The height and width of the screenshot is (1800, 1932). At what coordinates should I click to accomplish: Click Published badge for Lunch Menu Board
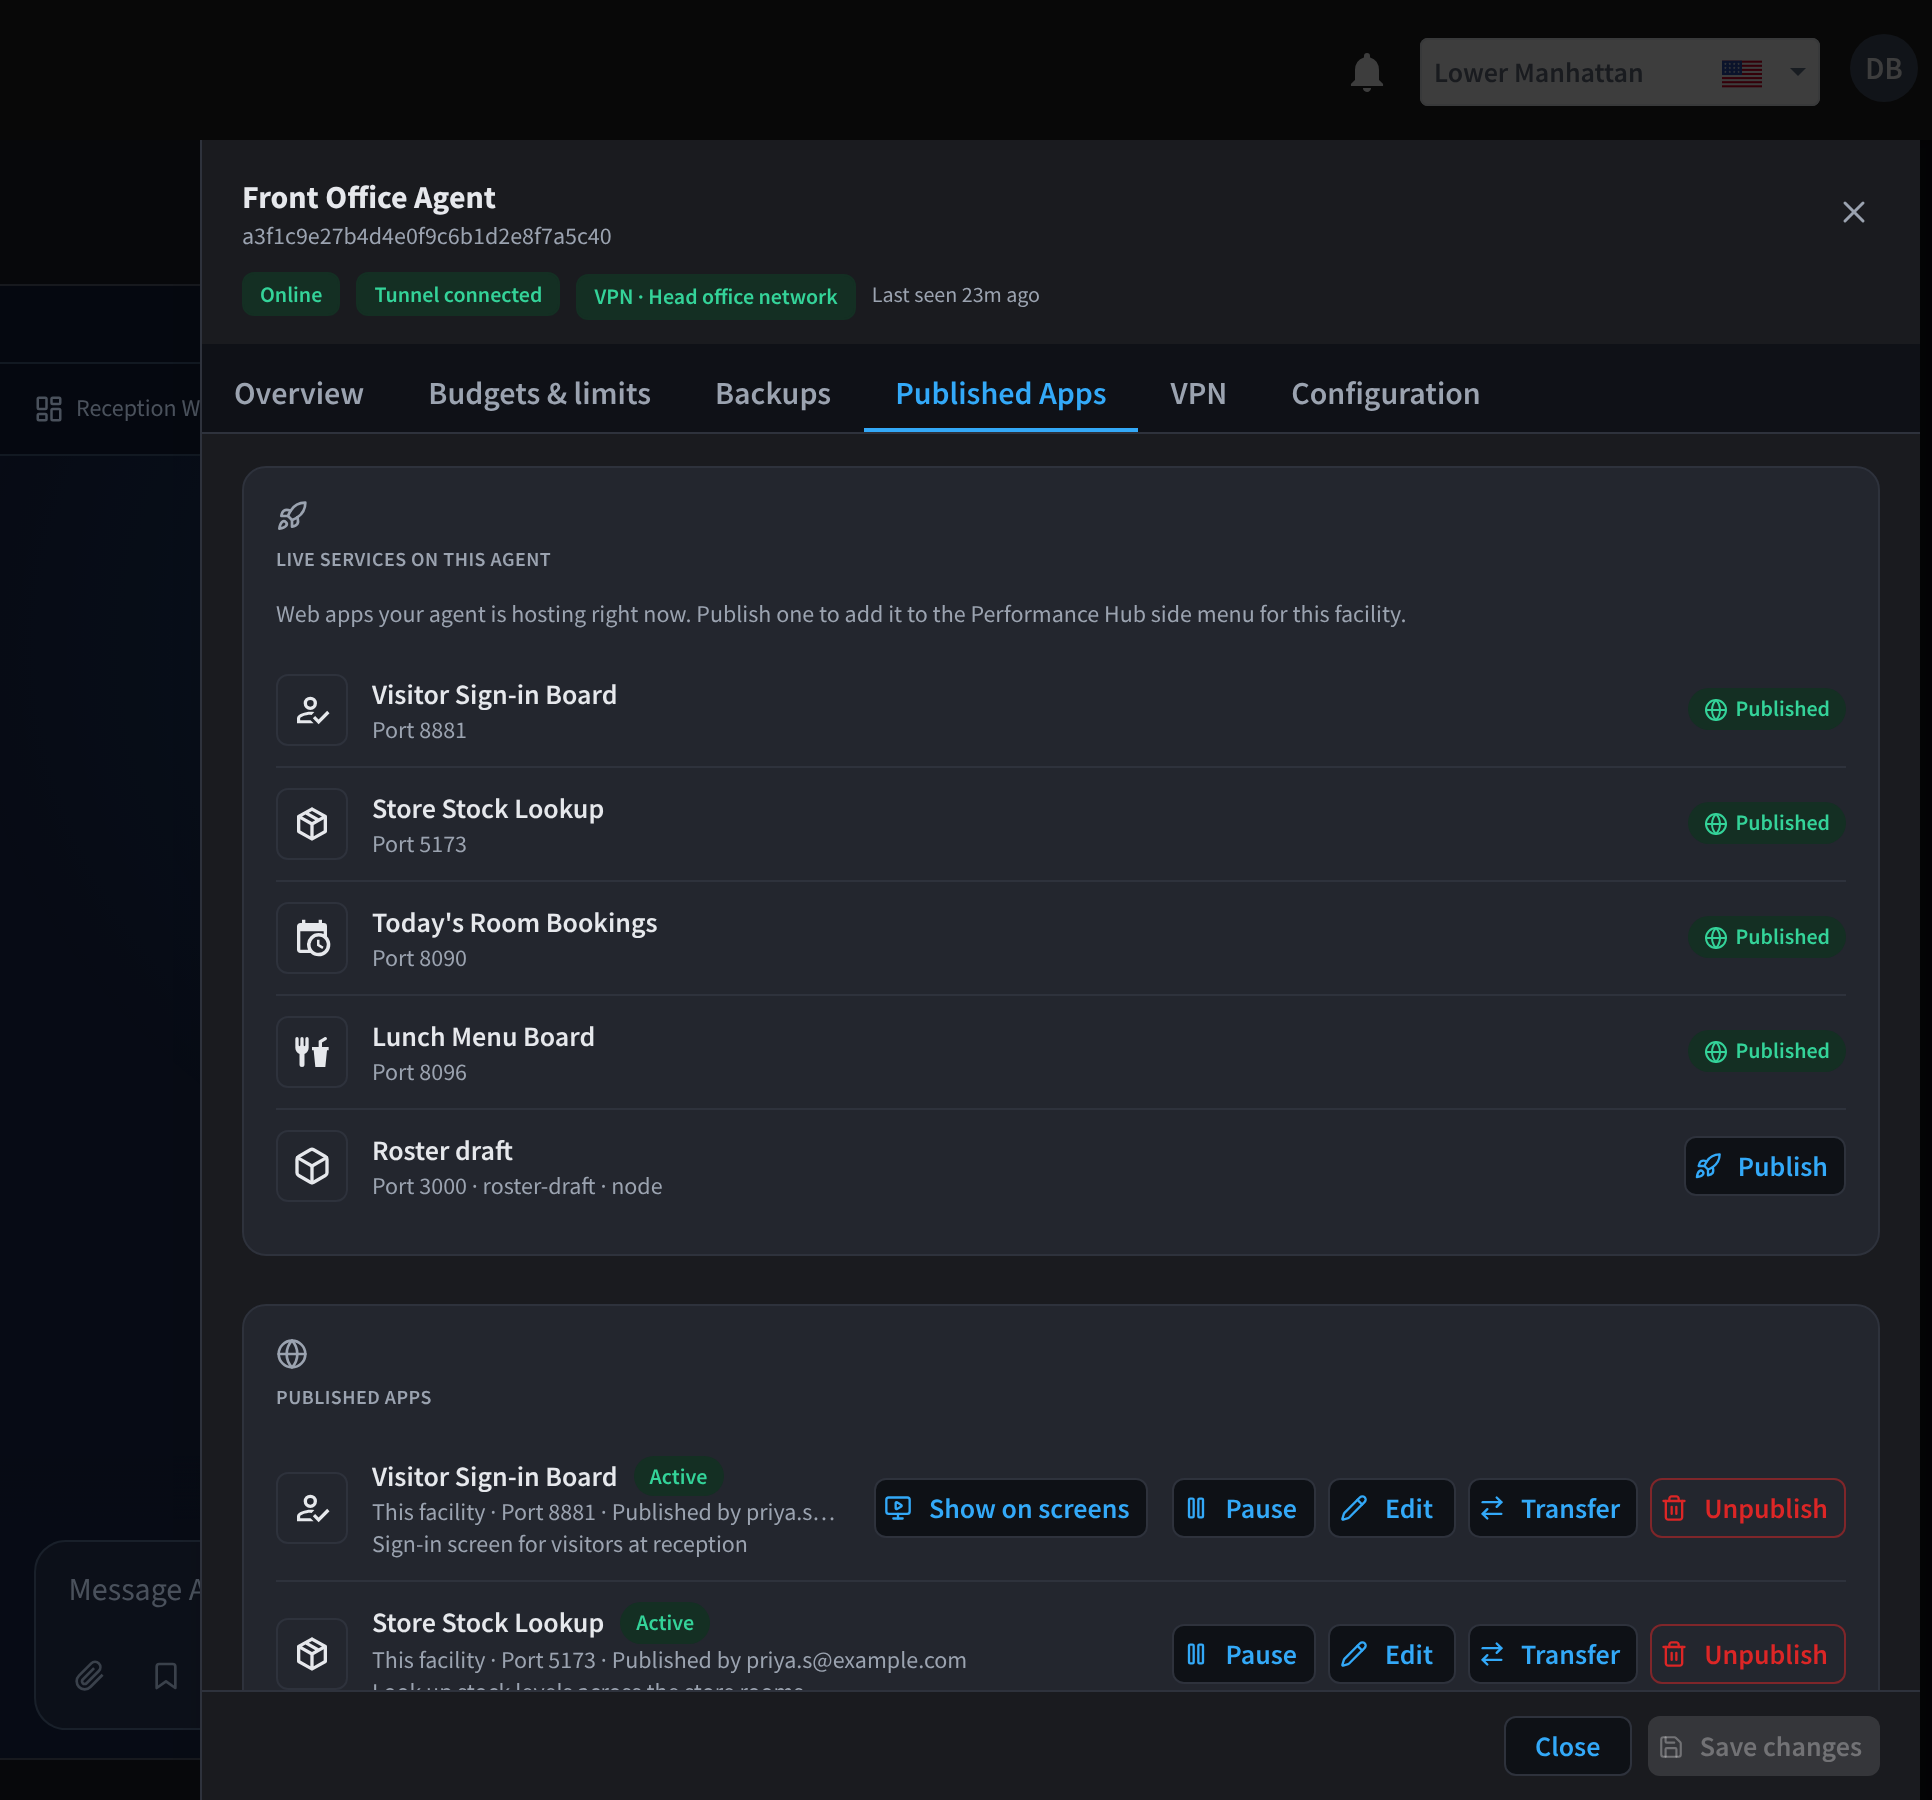[1767, 1051]
